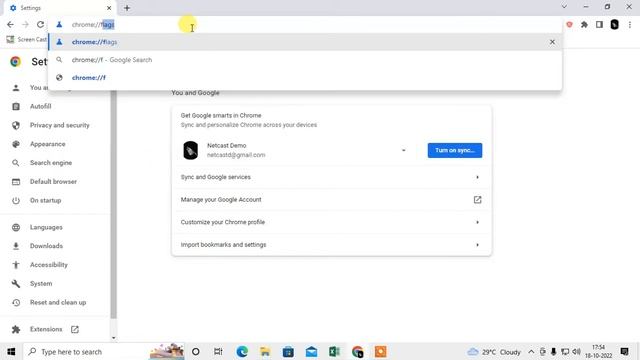Image resolution: width=640 pixels, height=360 pixels.
Task: Open the profile avatar in toolbar
Action: [614, 24]
